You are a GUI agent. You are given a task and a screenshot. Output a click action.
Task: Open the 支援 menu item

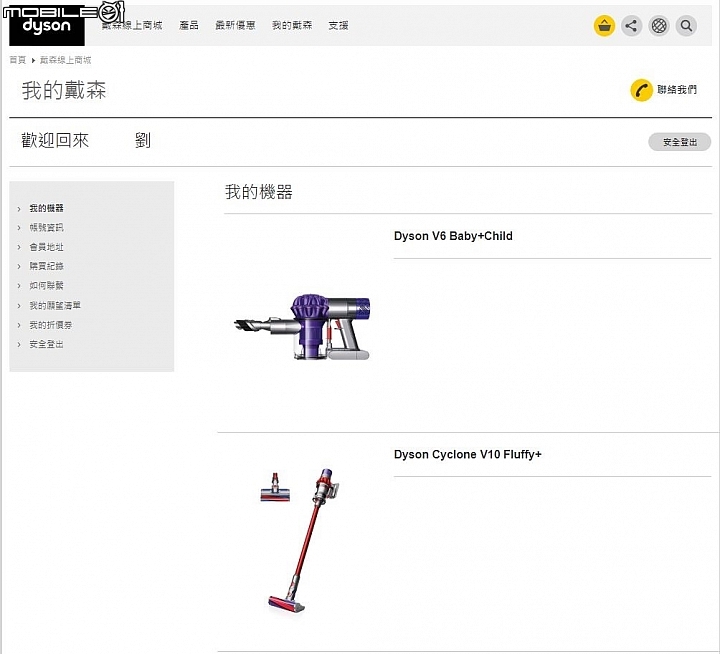338,25
